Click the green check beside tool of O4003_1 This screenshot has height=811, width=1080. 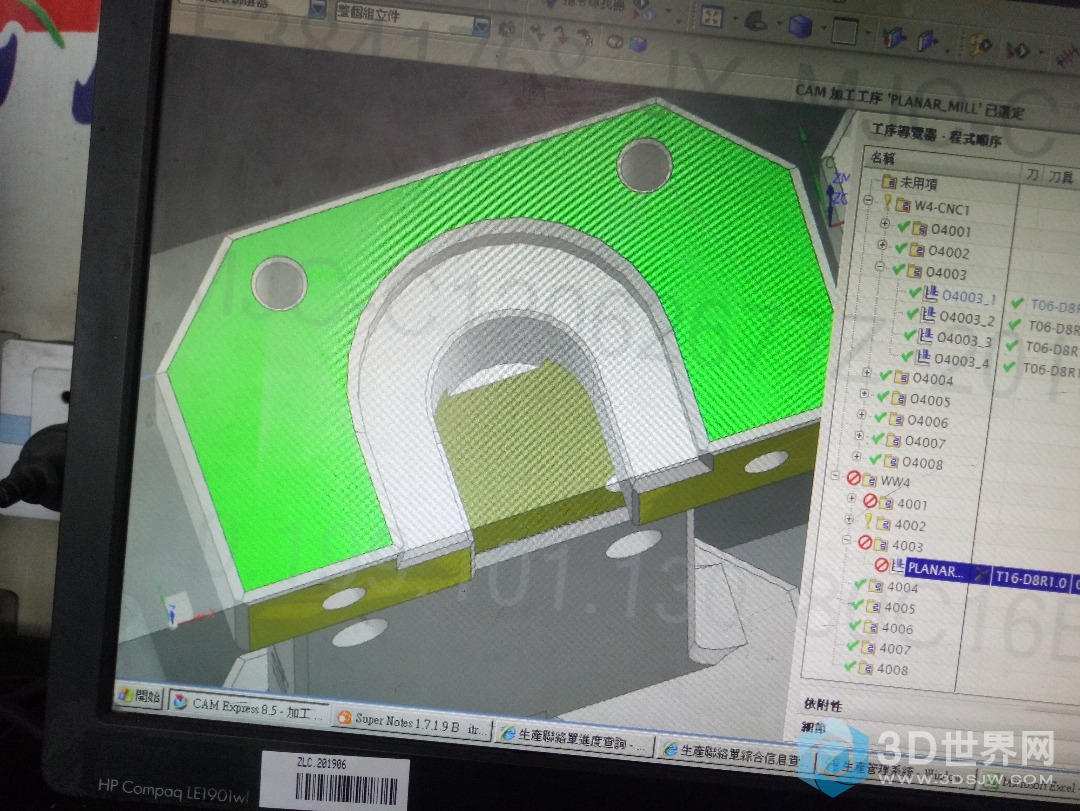click(1017, 302)
